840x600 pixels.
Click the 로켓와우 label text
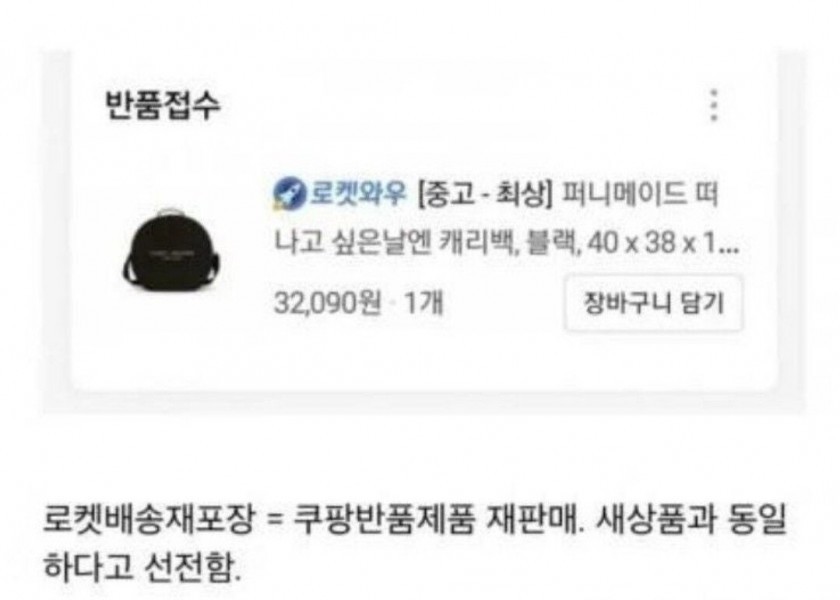point(358,193)
